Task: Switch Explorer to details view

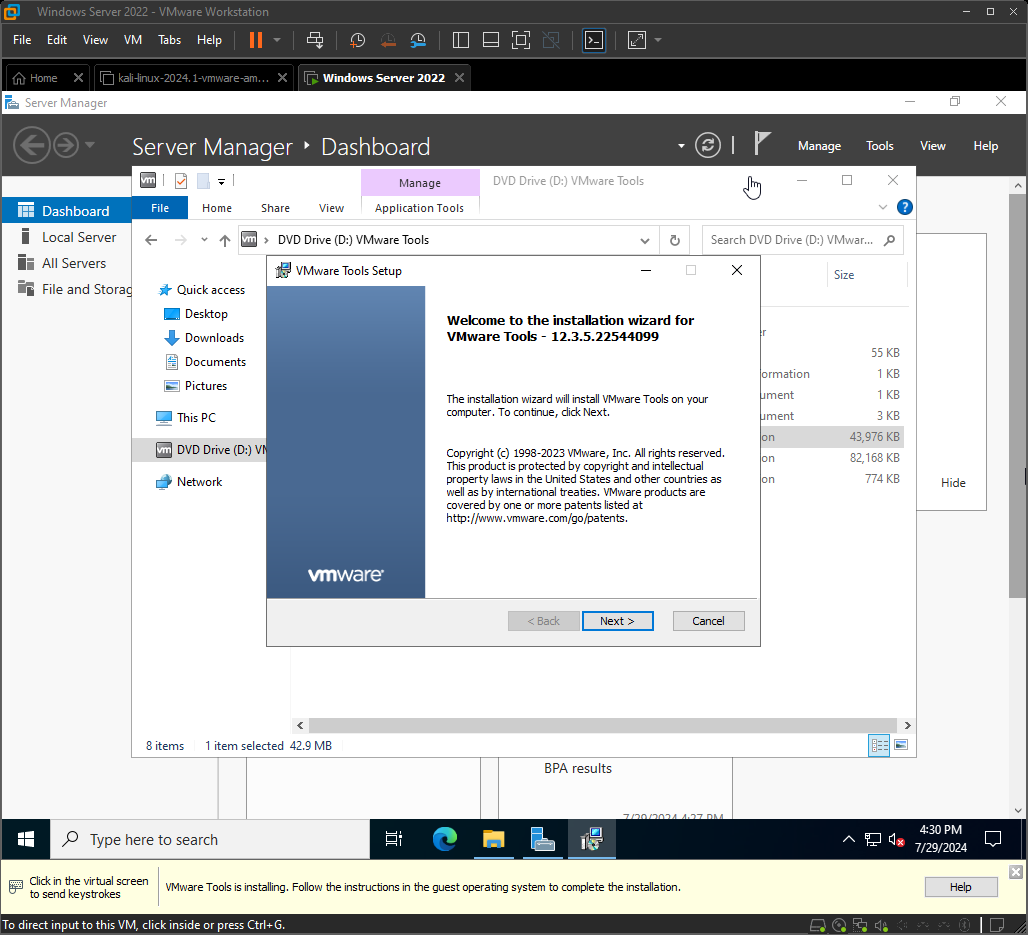Action: (879, 746)
